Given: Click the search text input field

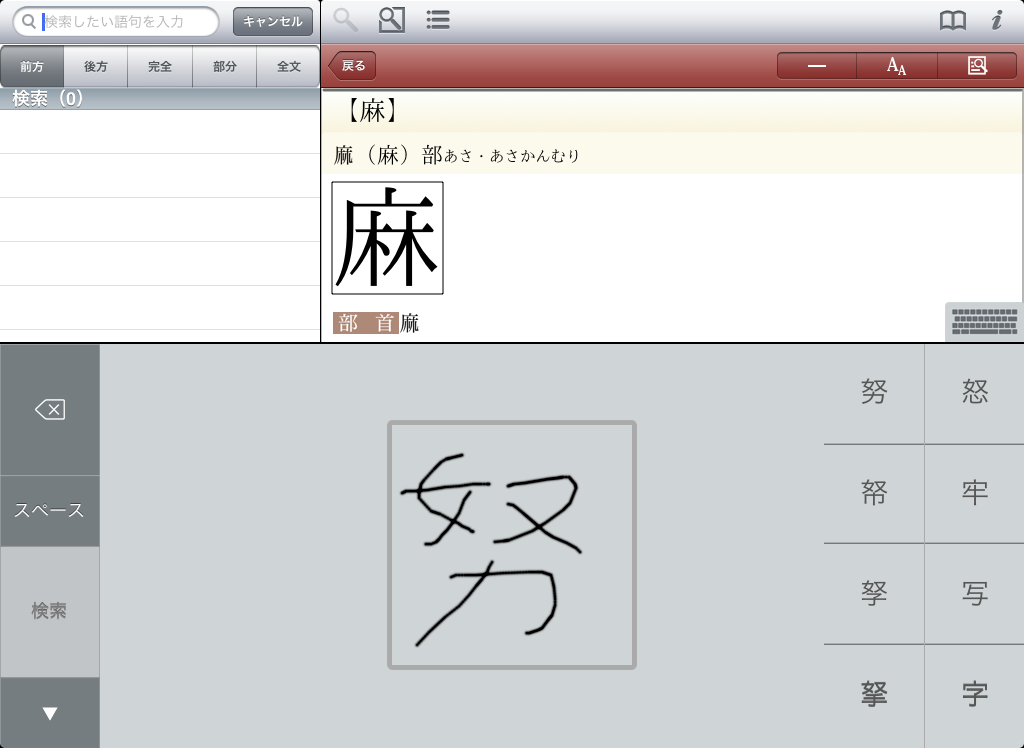Looking at the screenshot, I should coord(125,21).
